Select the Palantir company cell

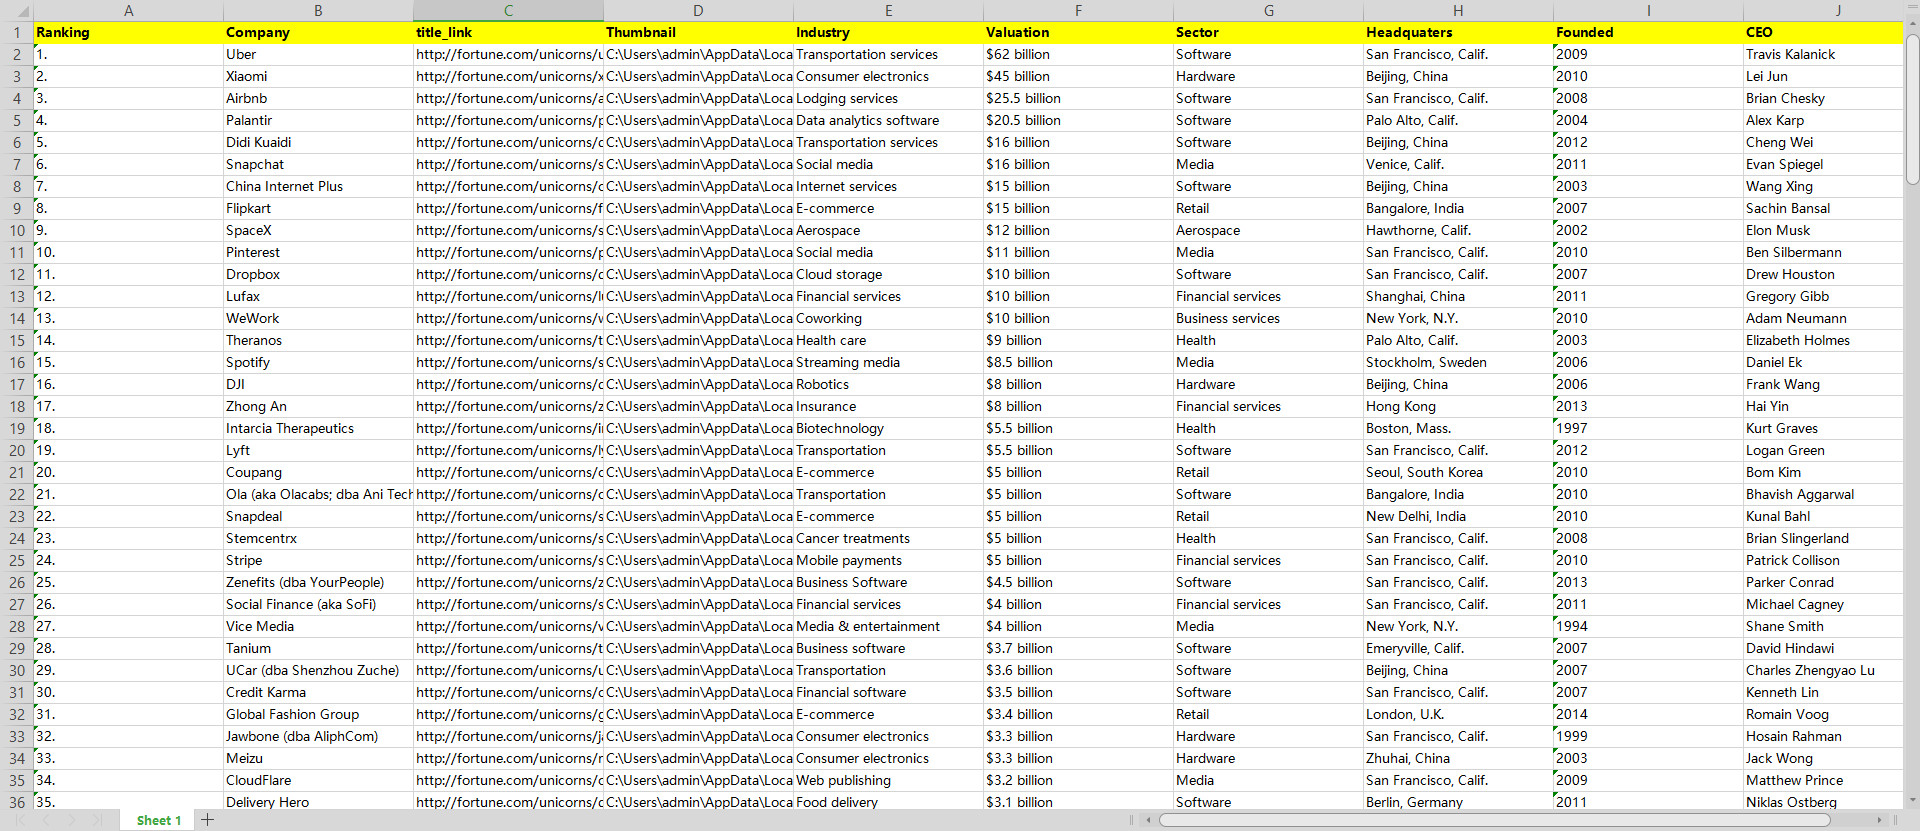(318, 120)
